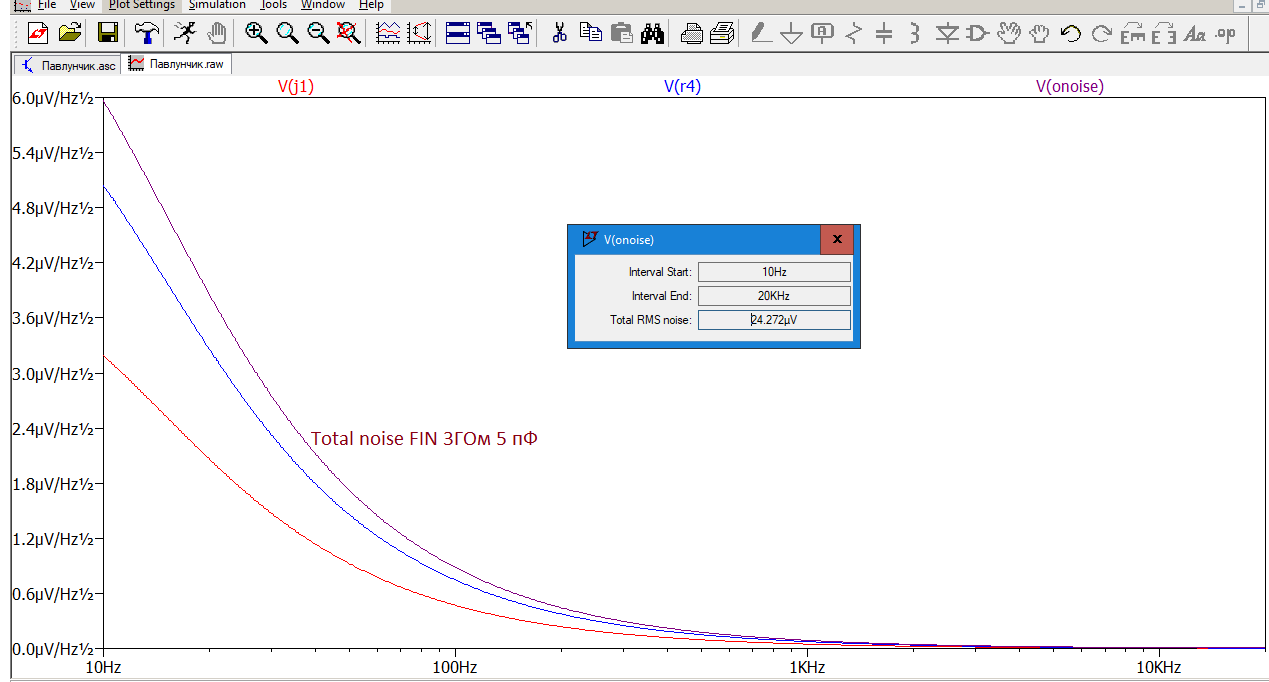Click the 3.0µV/Hz½ vertical axis label
The image size is (1269, 682).
click(x=53, y=374)
